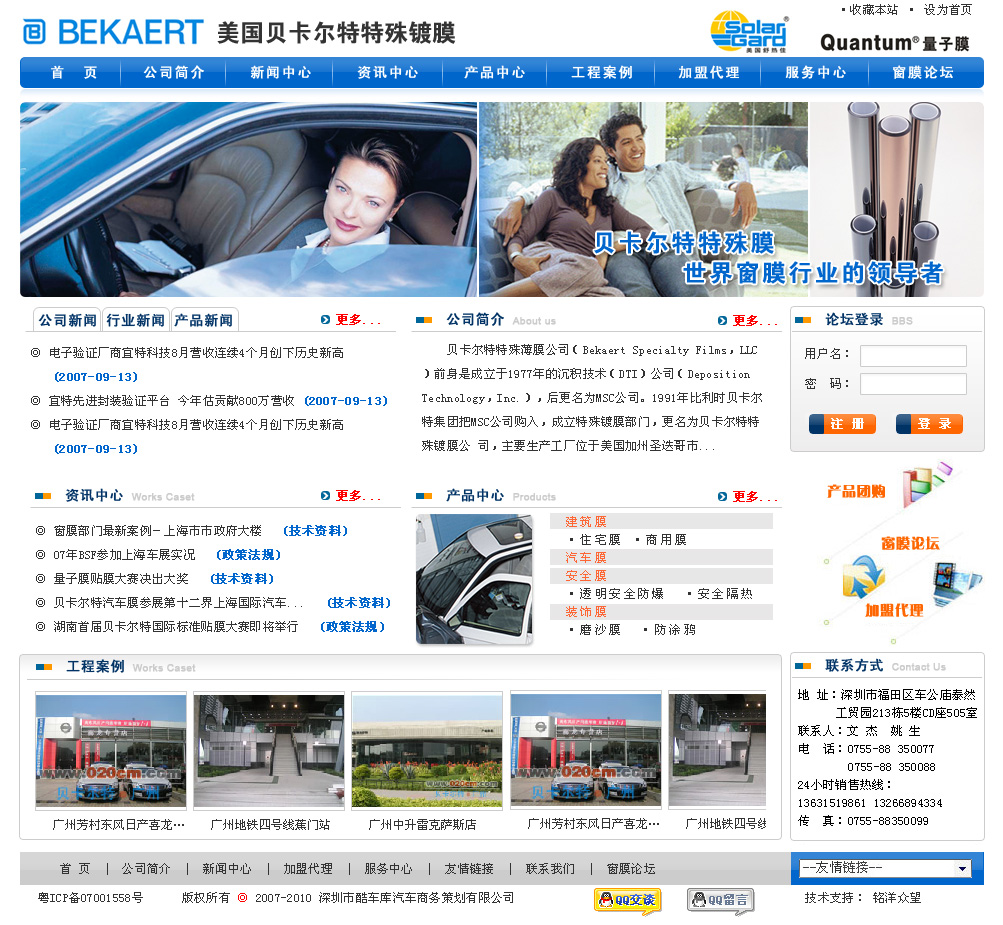Select 住宅膜 product subcategory

[x=600, y=539]
